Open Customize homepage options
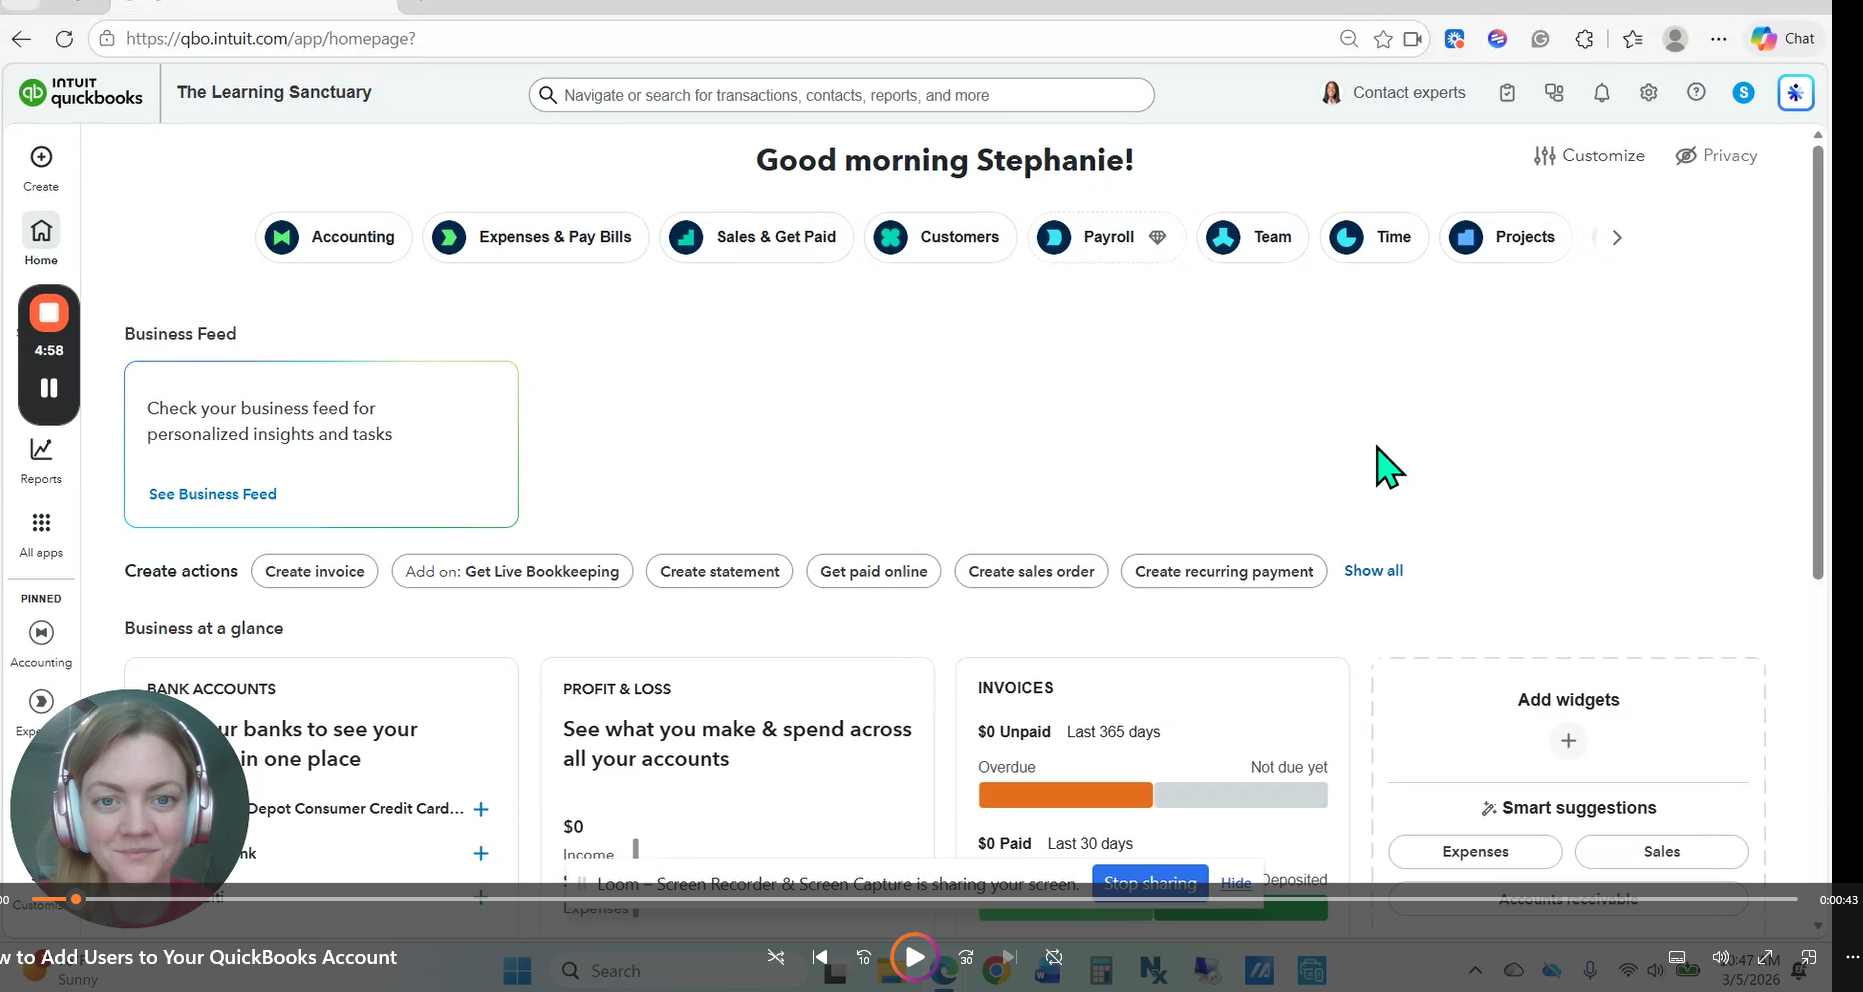 pyautogui.click(x=1589, y=155)
